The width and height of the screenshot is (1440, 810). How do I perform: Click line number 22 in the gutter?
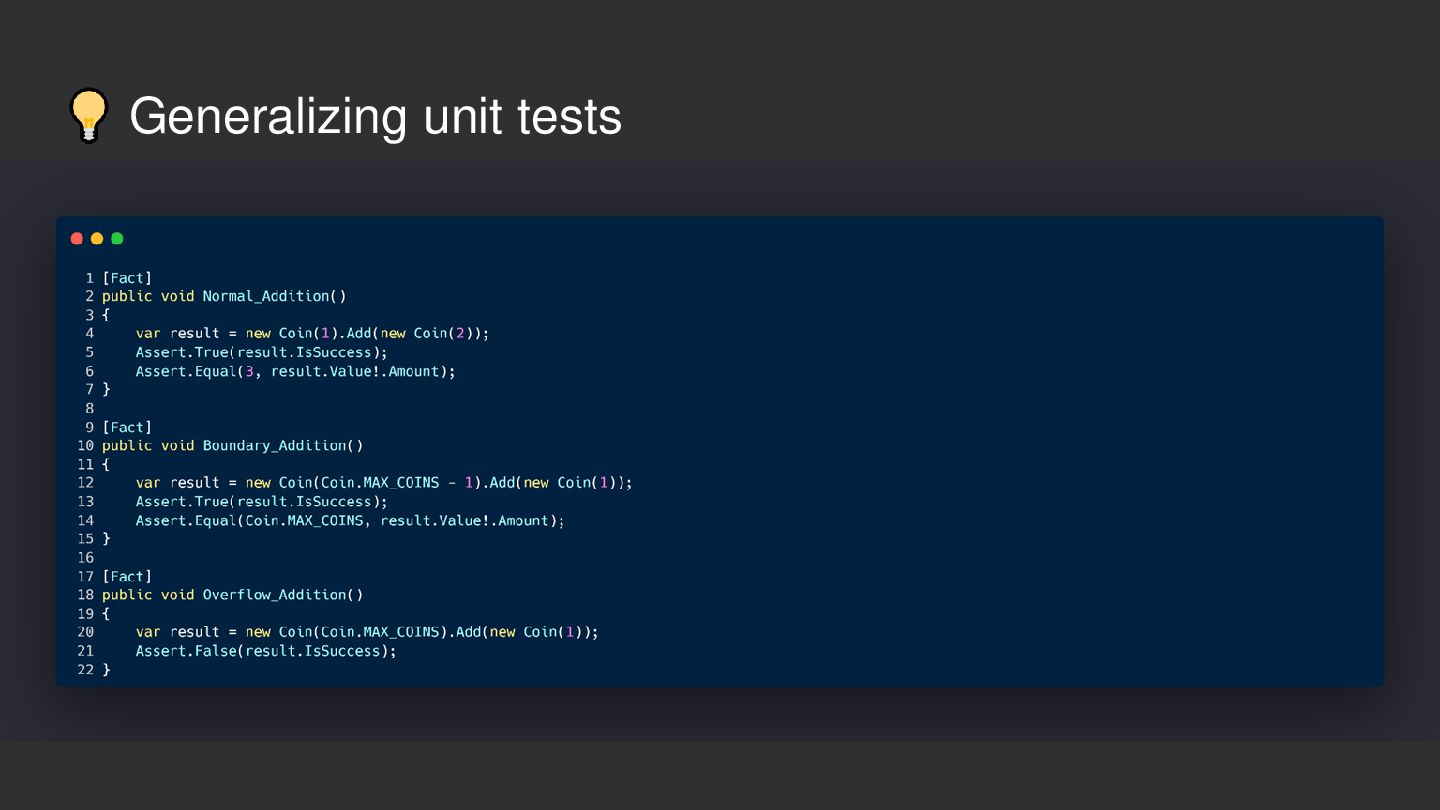pyautogui.click(x=85, y=669)
